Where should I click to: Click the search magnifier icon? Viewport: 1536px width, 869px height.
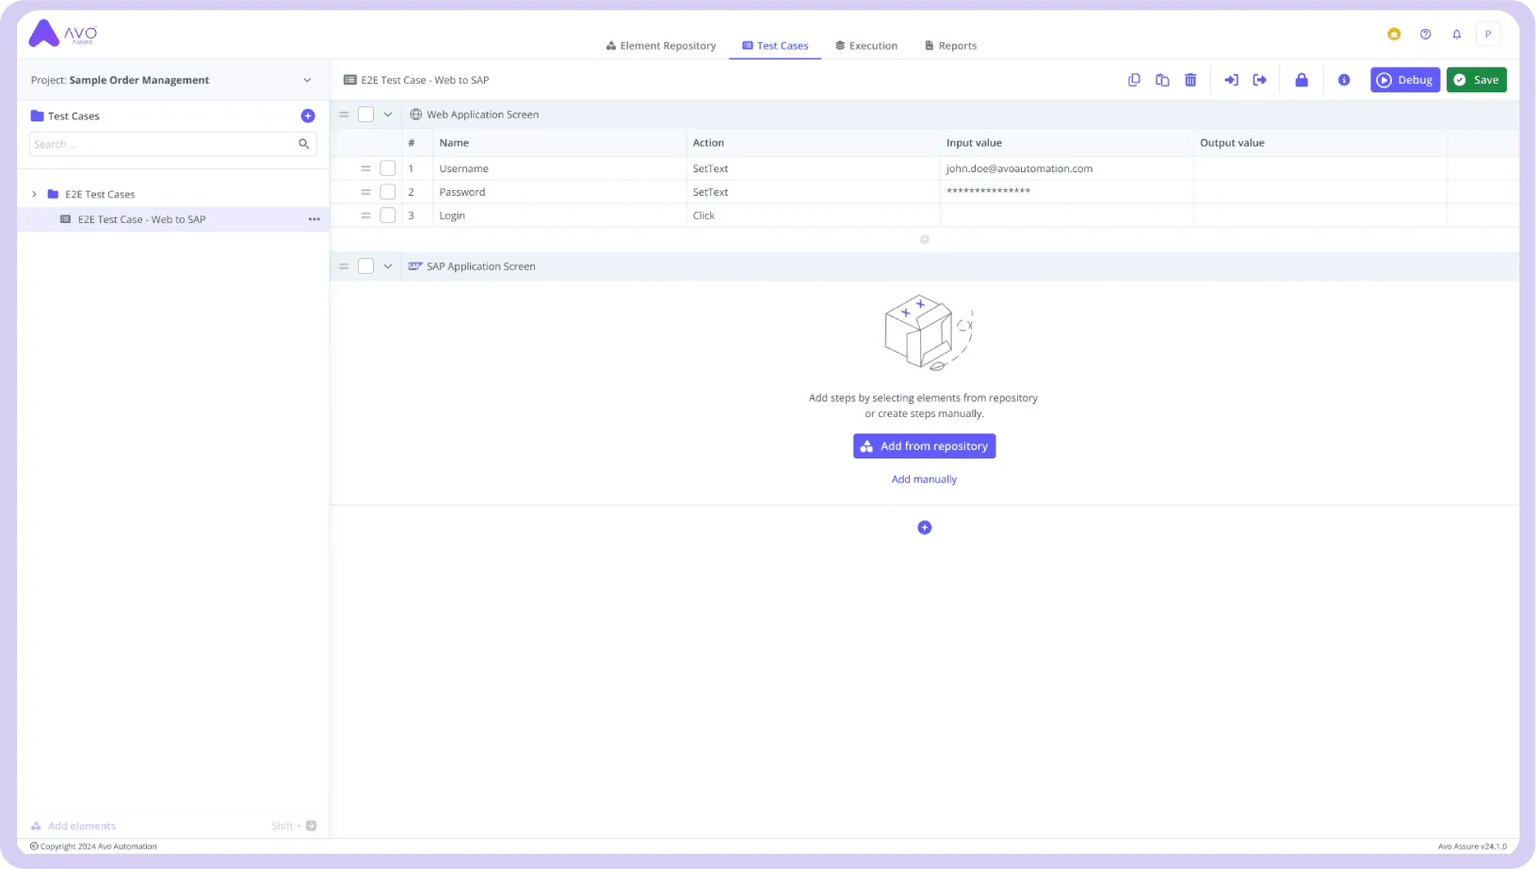click(x=304, y=144)
